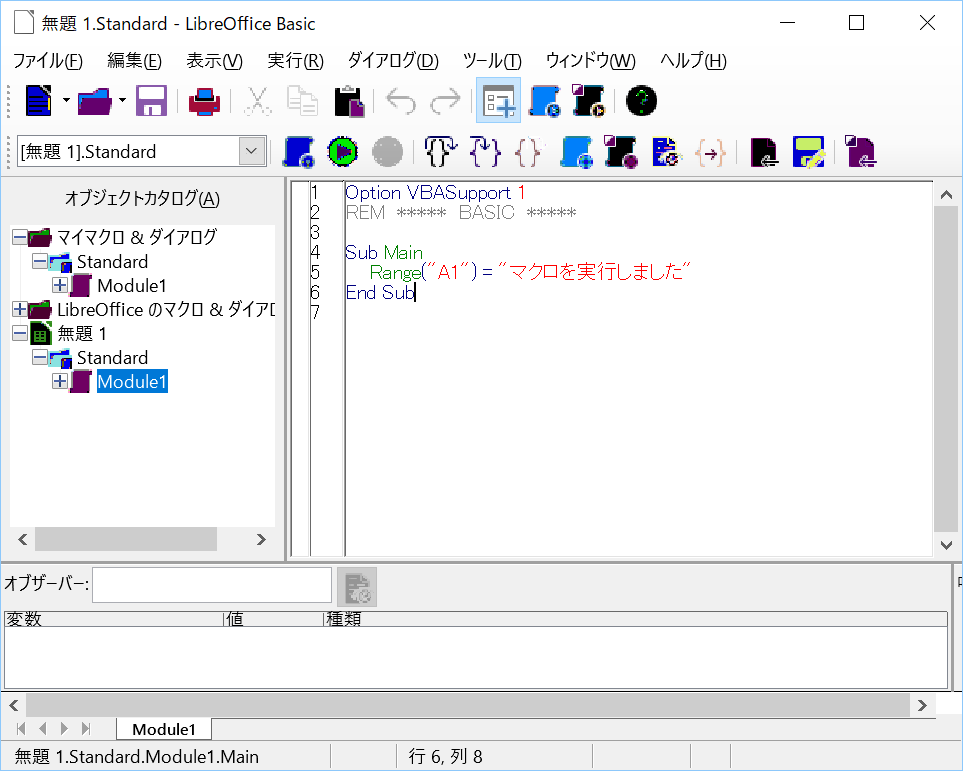This screenshot has width=963, height=771.
Task: Collapse Standard under 無題 1
Action: tap(40, 357)
